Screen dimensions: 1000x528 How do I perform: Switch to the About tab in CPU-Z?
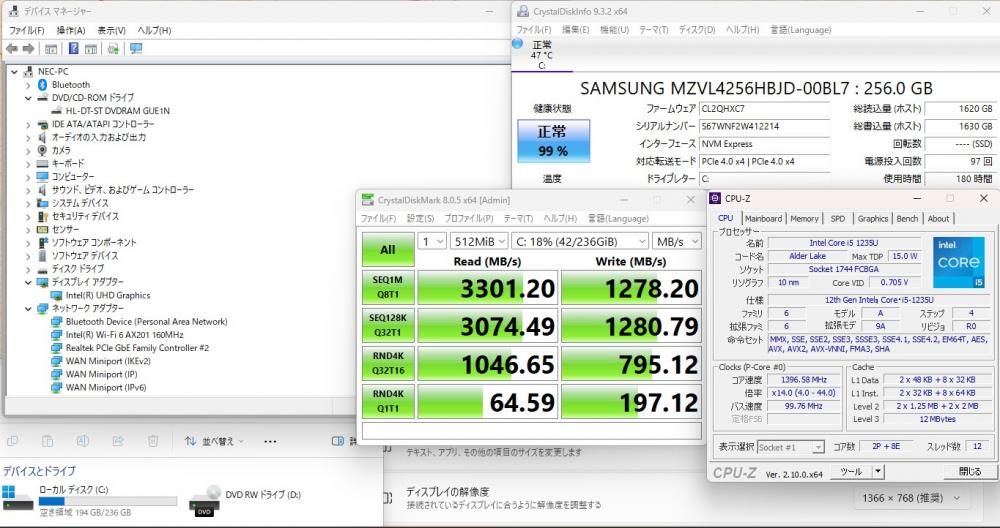[938, 218]
